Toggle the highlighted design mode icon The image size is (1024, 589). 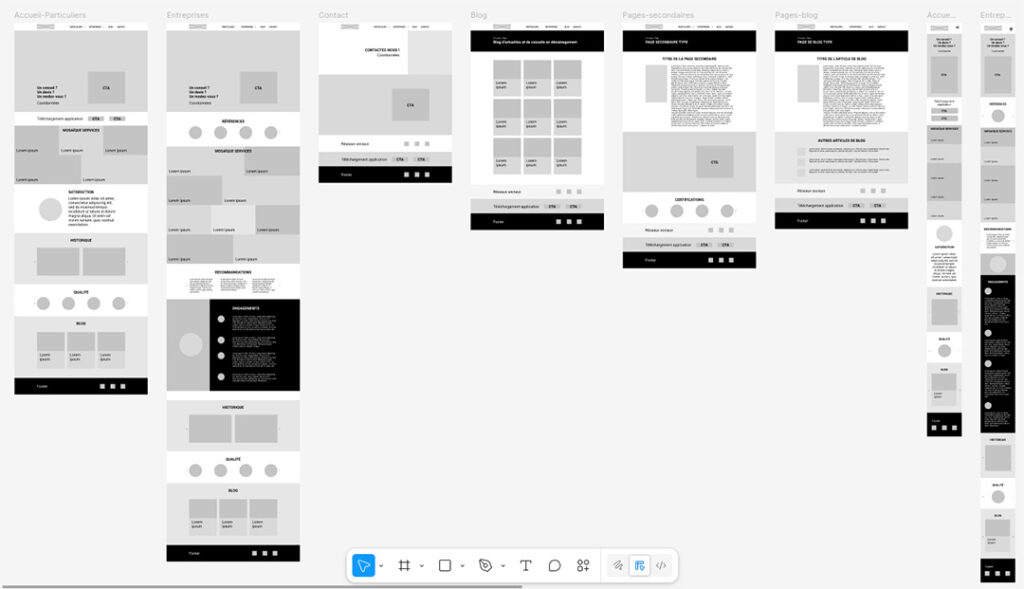(x=639, y=566)
